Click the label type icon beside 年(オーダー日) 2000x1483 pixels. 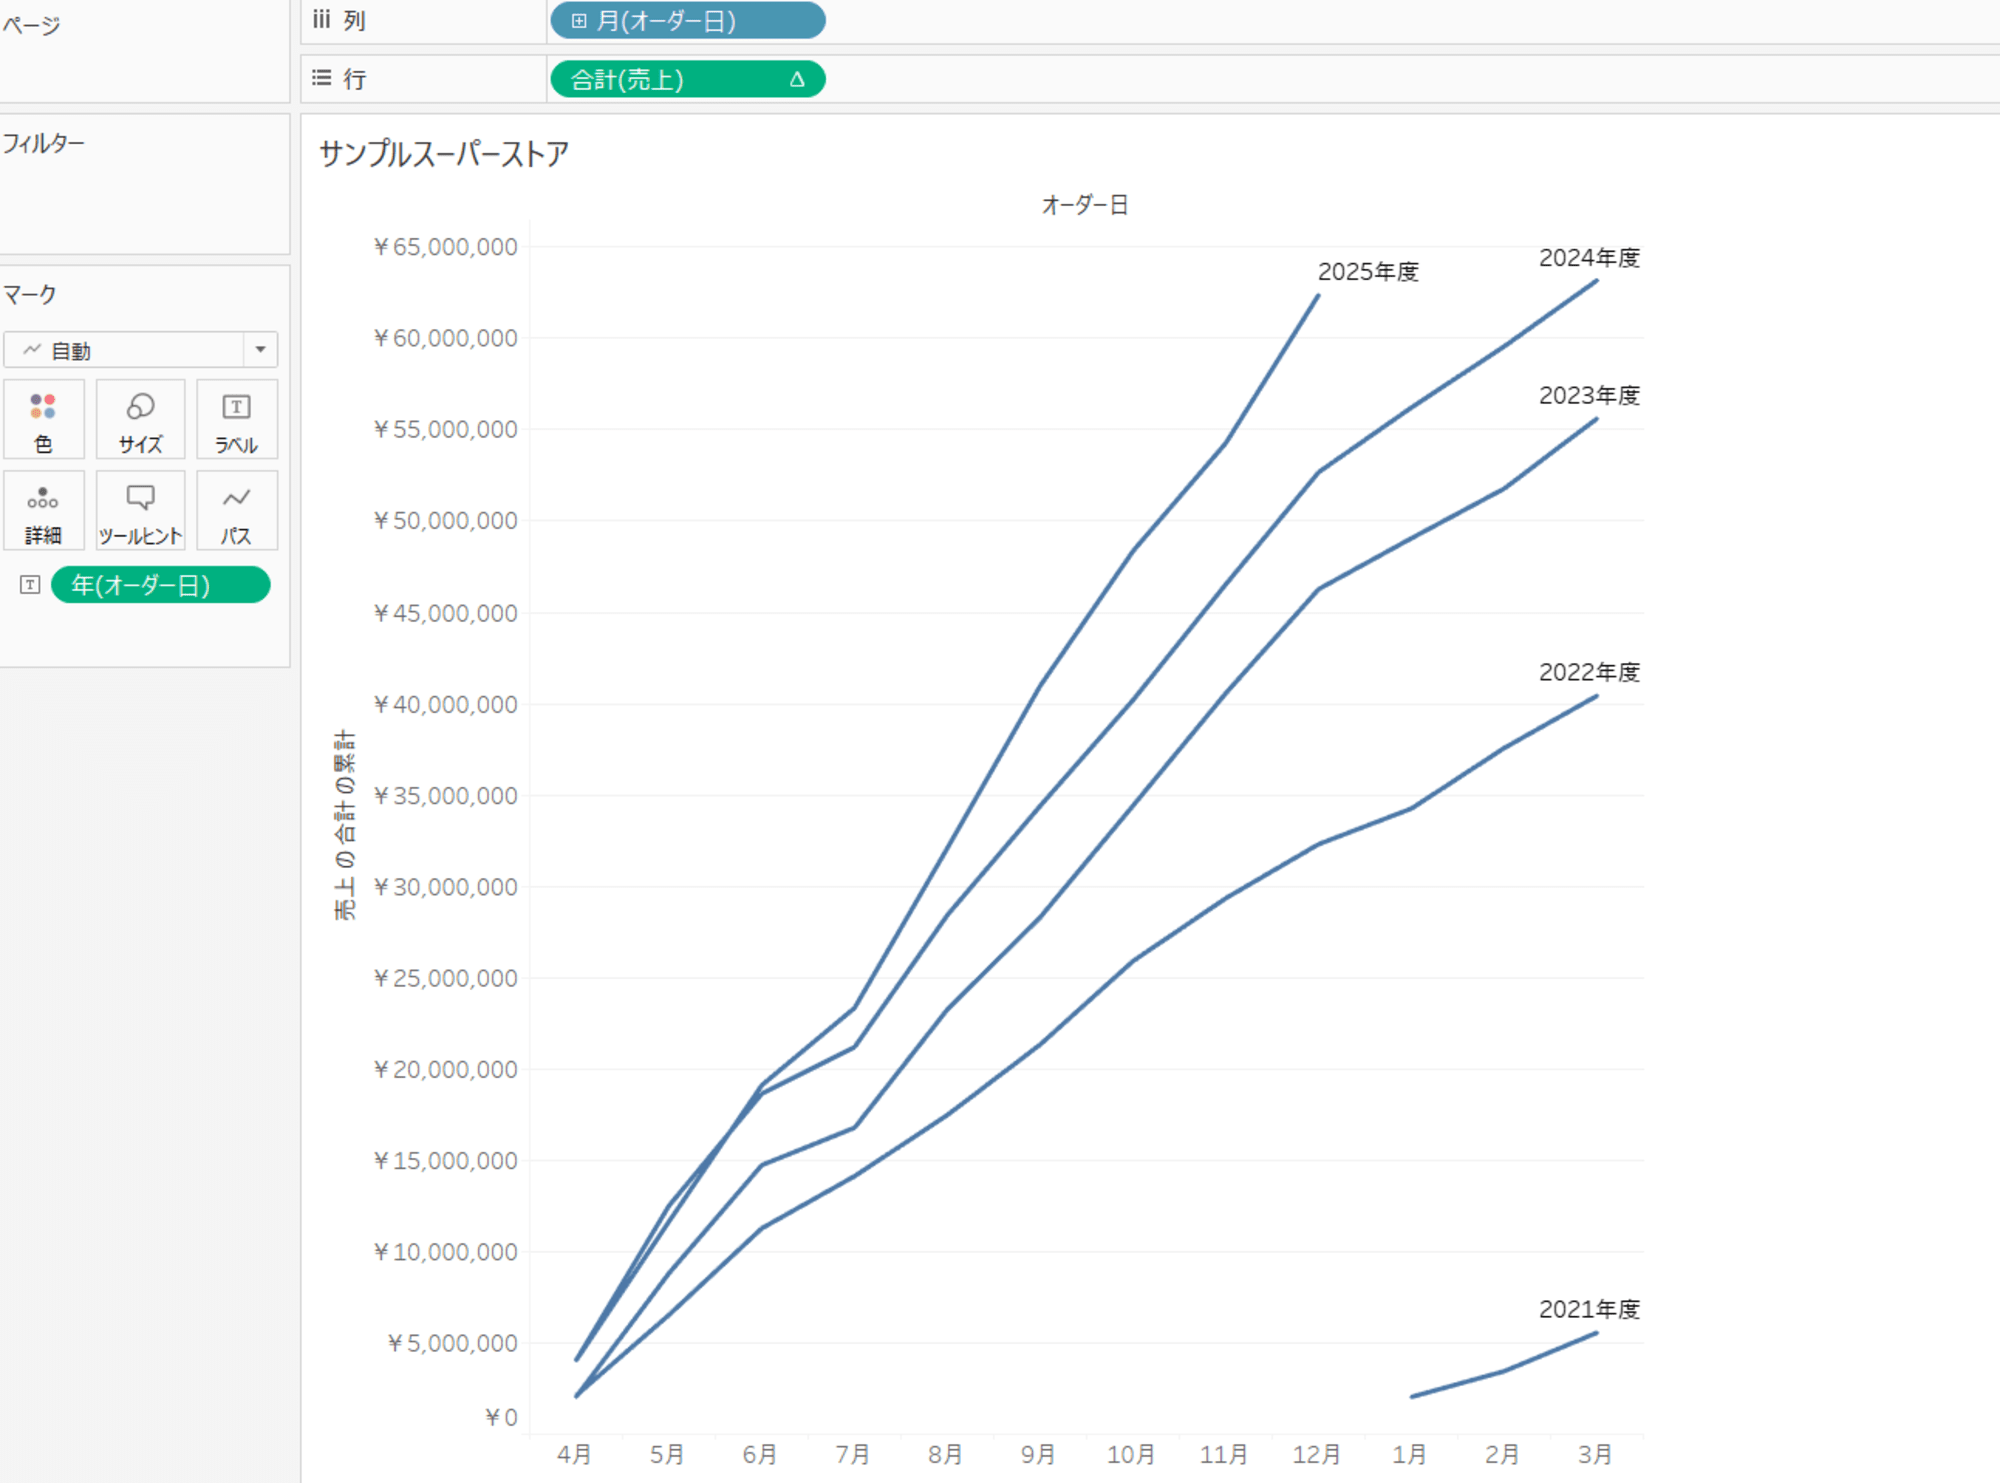(30, 585)
